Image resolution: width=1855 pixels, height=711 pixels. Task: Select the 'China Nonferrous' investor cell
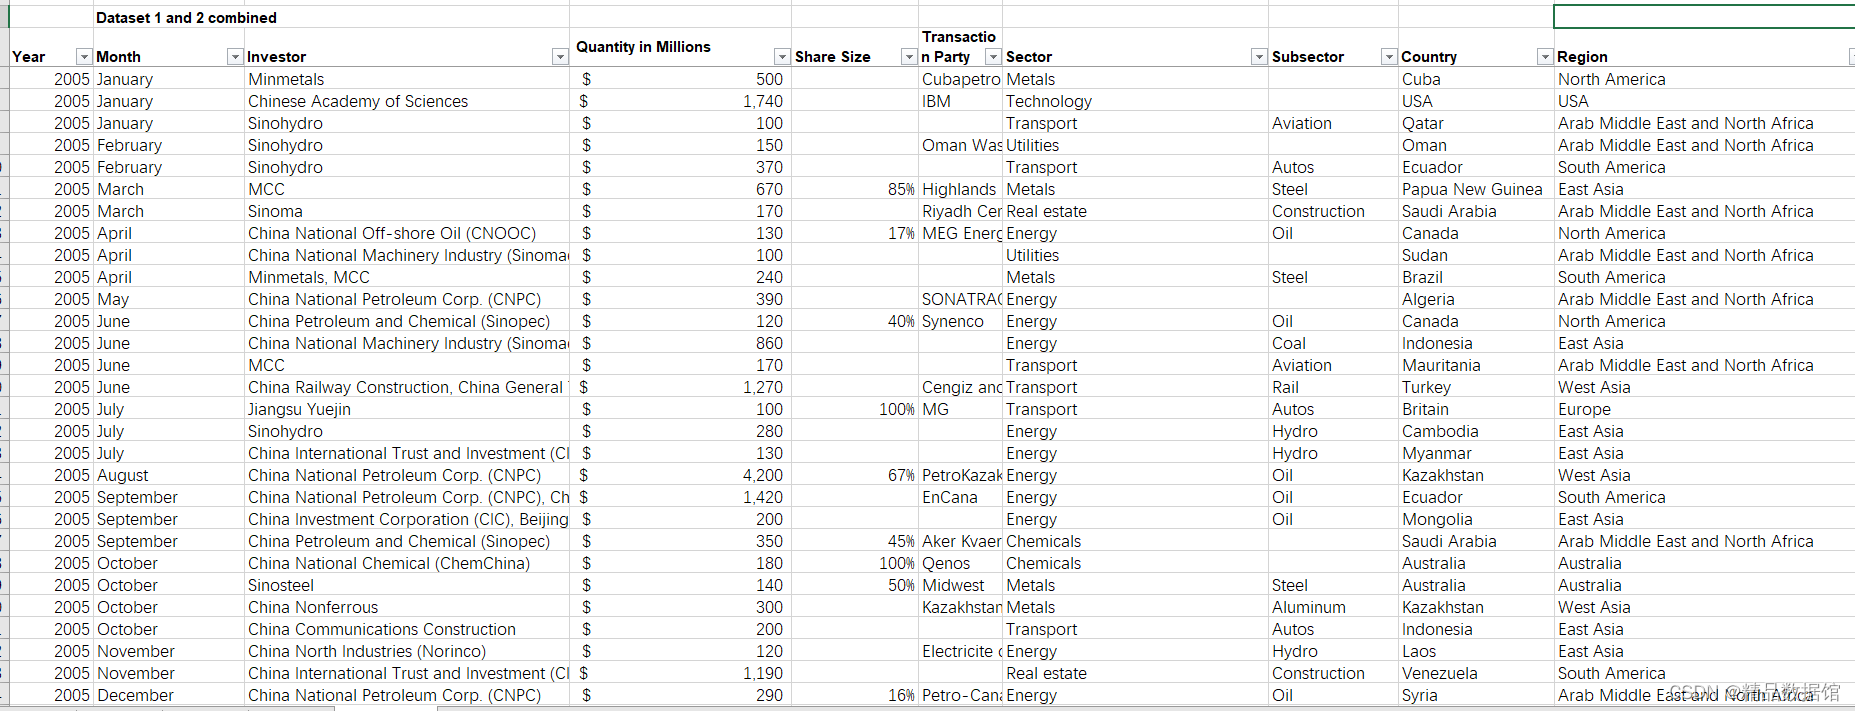coord(407,607)
